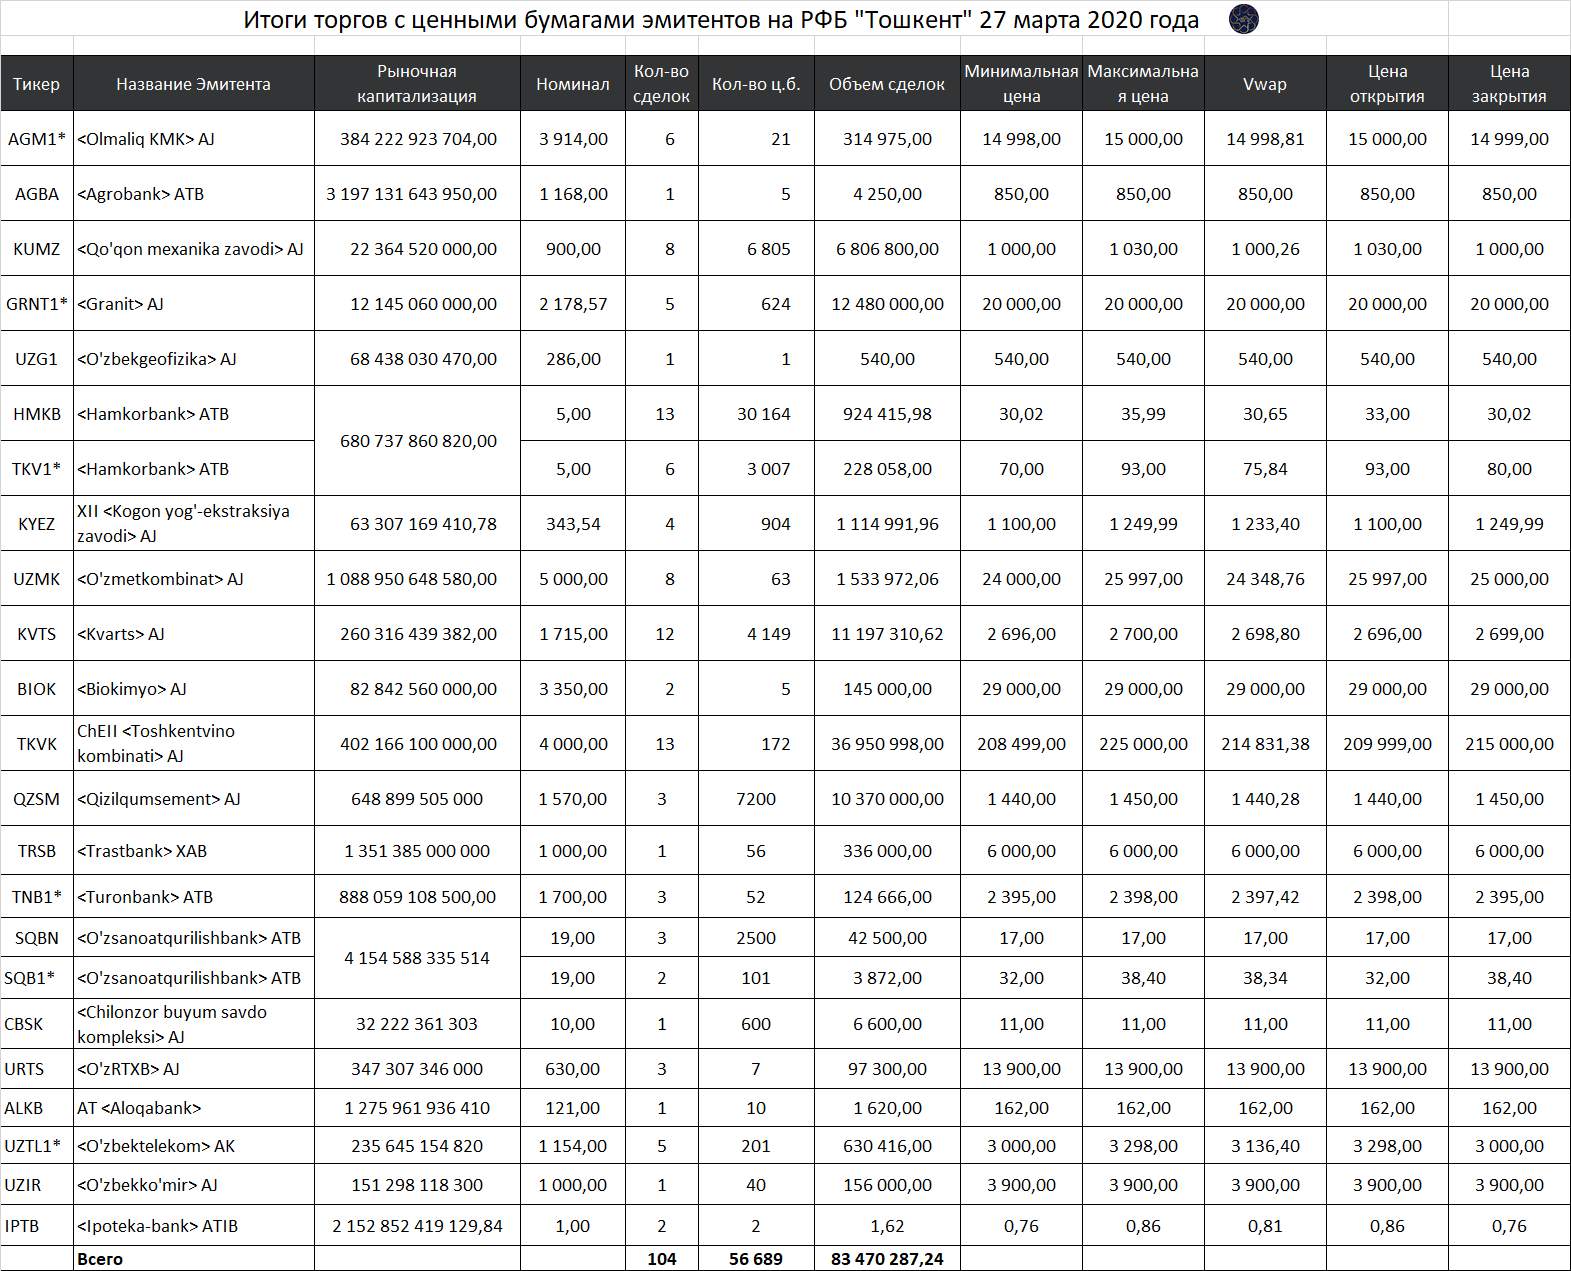Click the 'HMKB' ticker cell

(x=37, y=414)
